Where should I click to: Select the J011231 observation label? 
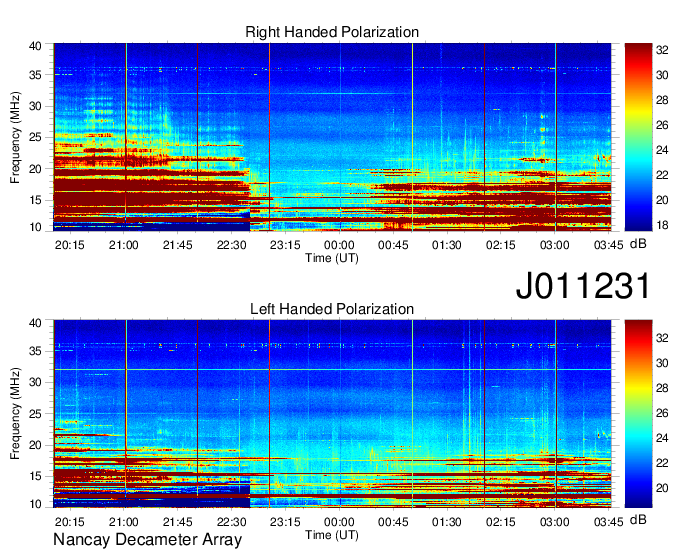(583, 286)
